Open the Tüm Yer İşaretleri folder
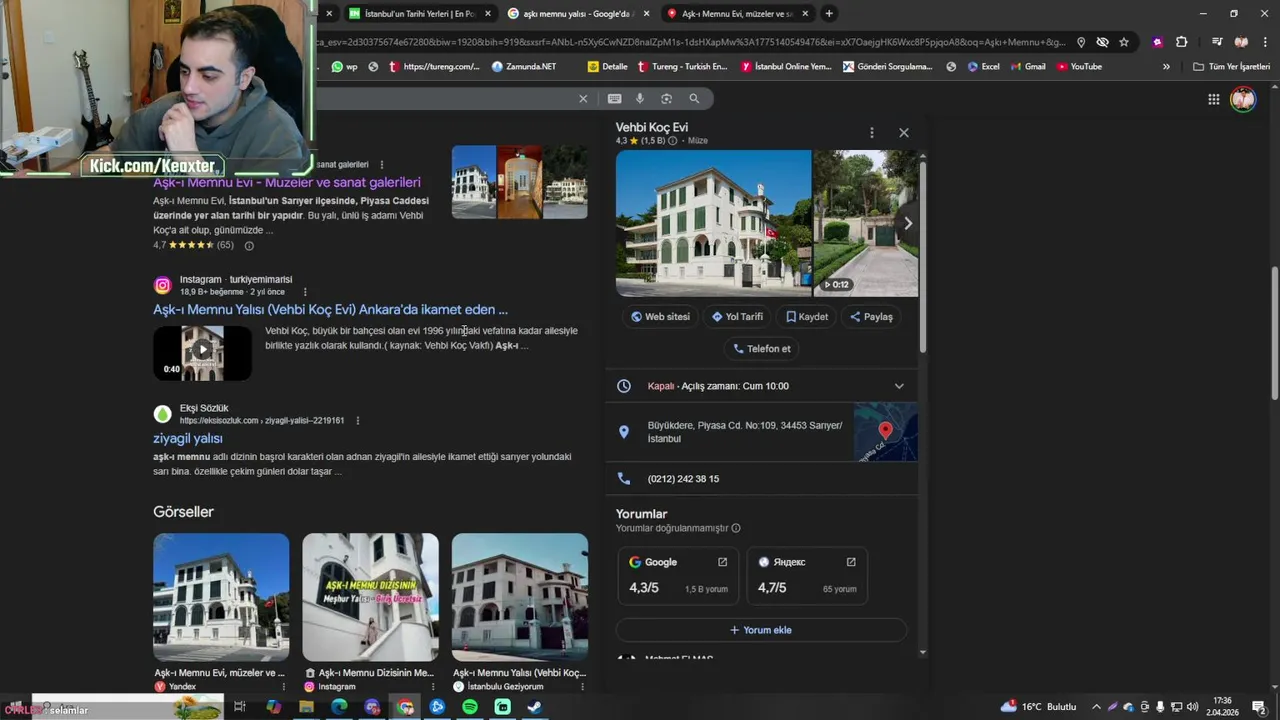Viewport: 1280px width, 720px height. click(1231, 67)
